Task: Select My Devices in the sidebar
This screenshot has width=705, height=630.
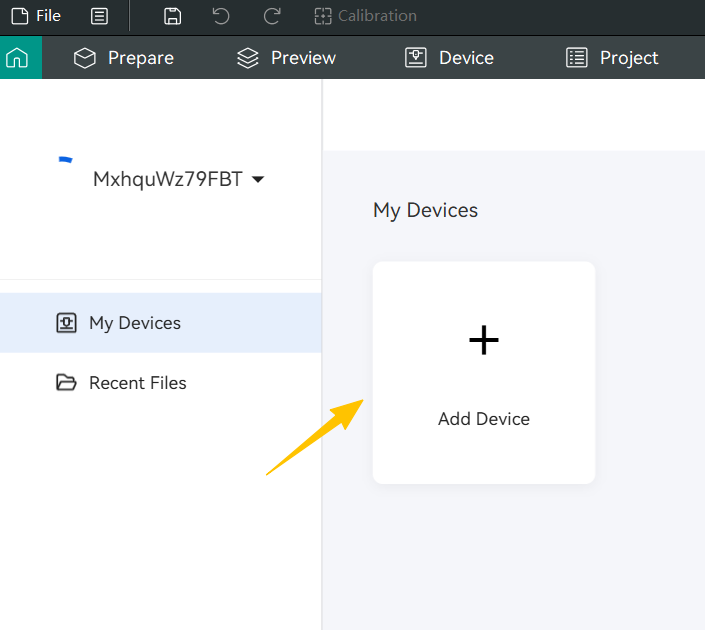Action: tap(134, 323)
